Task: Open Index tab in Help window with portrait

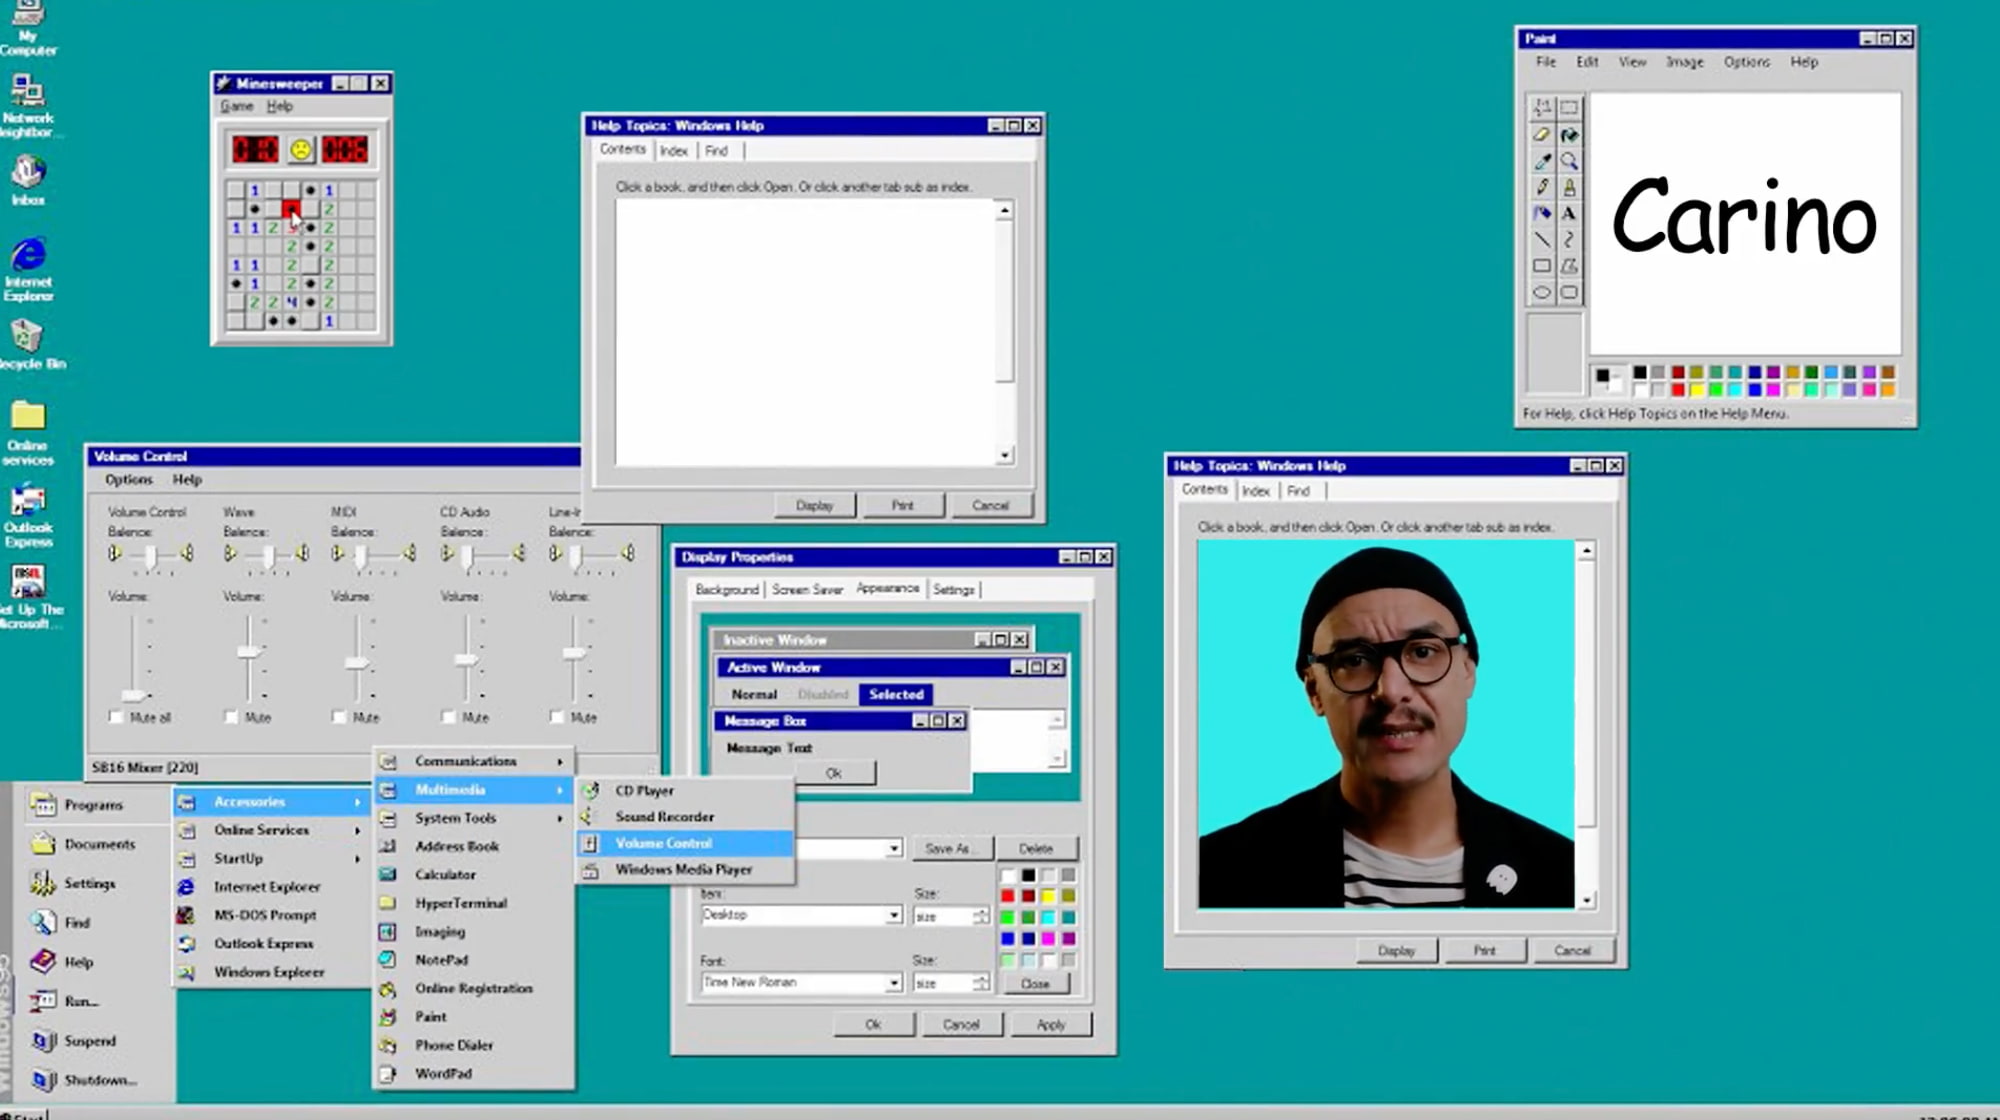Action: pos(1256,491)
